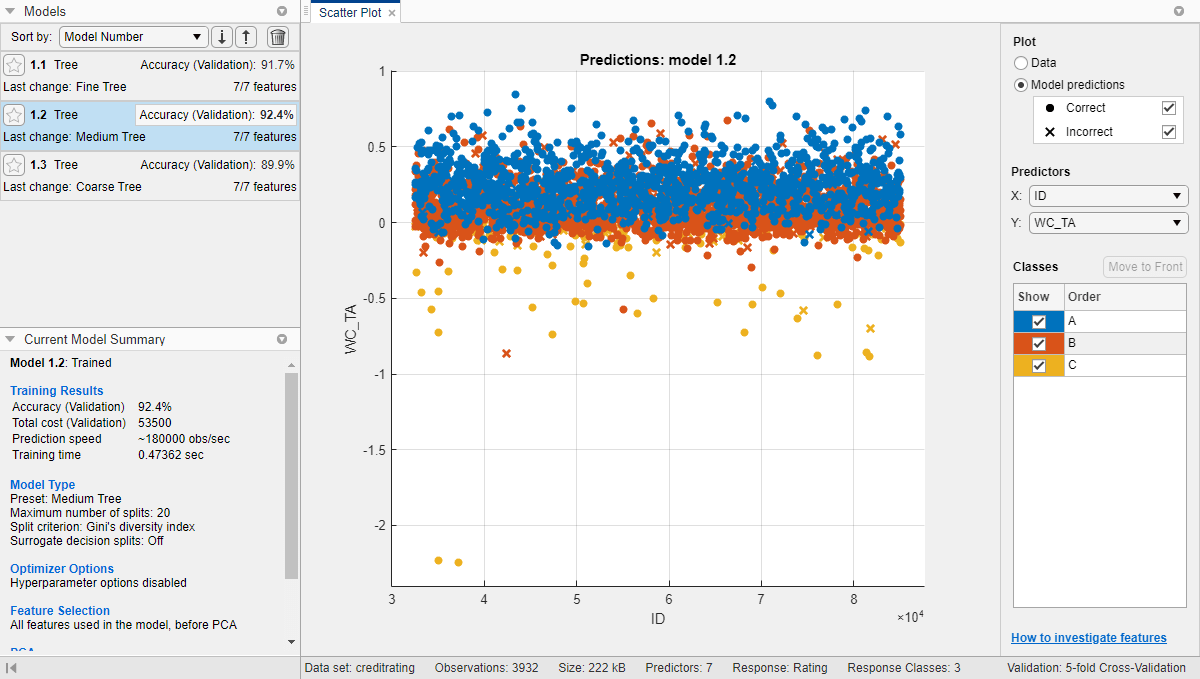Collapse the Models panel header triangle
1200x679 pixels.
(10, 11)
